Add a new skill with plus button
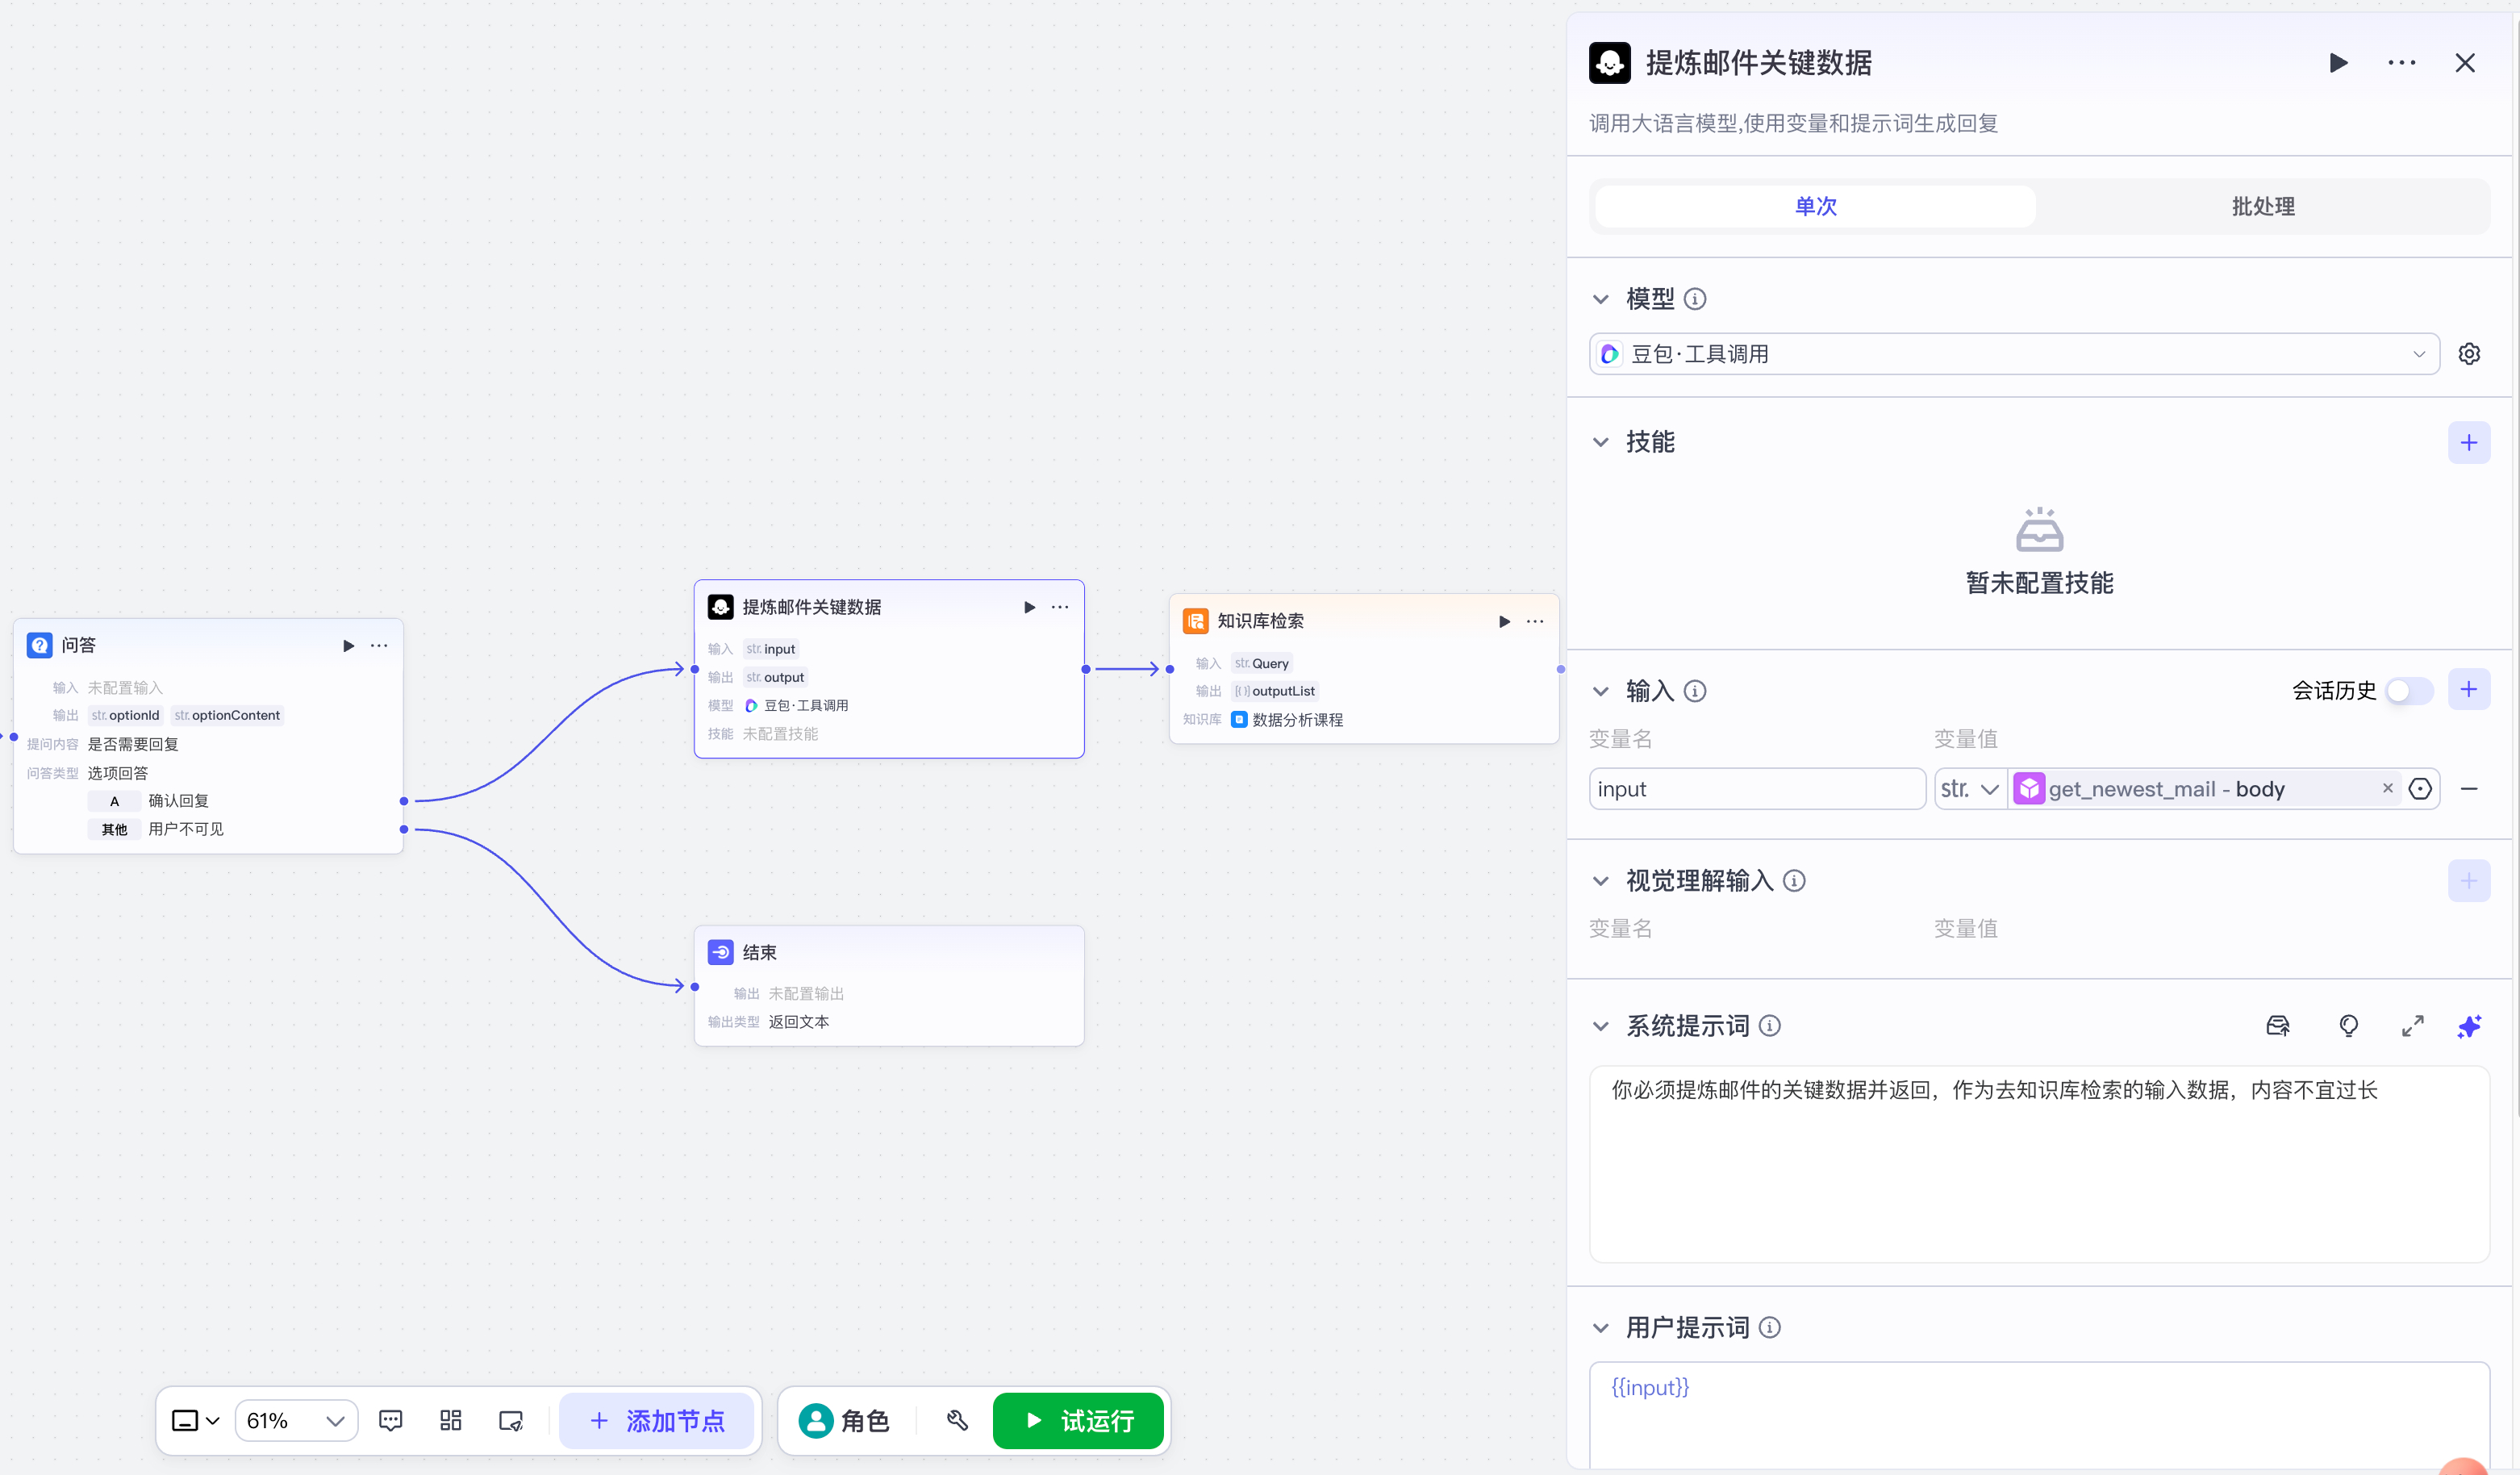This screenshot has width=2520, height=1475. point(2468,442)
